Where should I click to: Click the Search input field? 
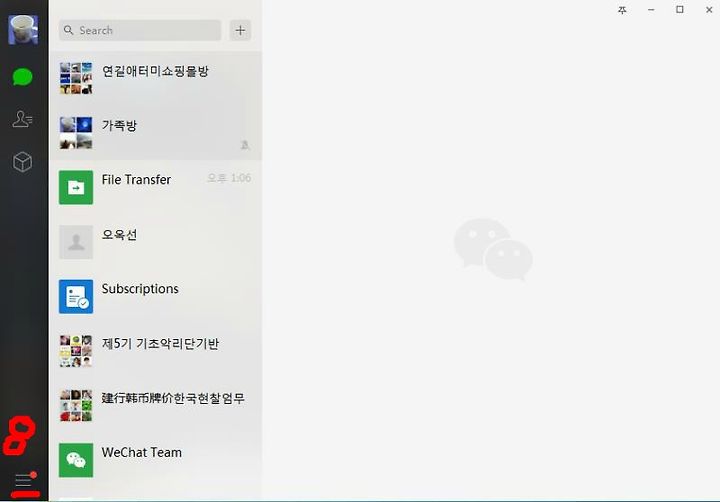tap(140, 30)
